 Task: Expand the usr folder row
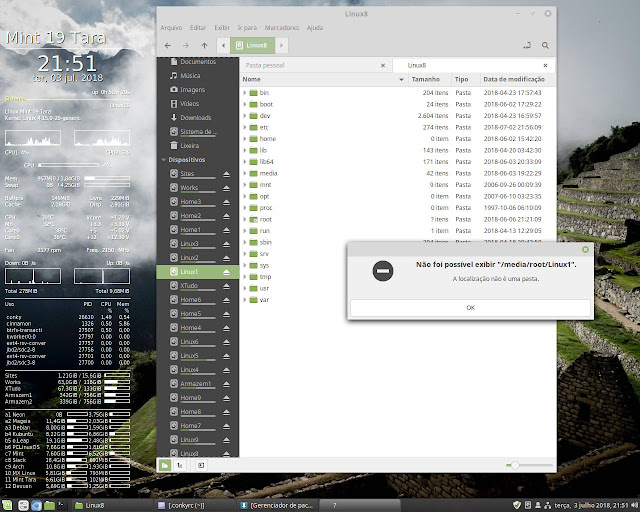[x=244, y=288]
